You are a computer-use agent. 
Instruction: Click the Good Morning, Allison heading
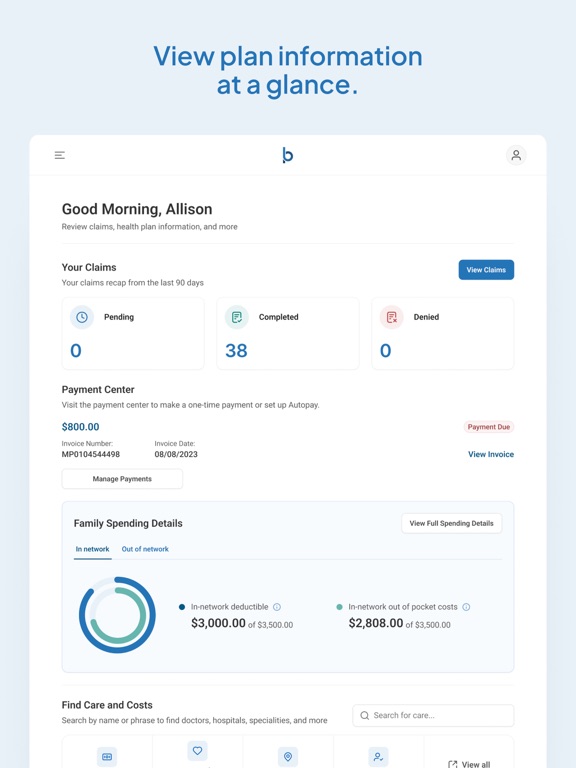click(137, 209)
